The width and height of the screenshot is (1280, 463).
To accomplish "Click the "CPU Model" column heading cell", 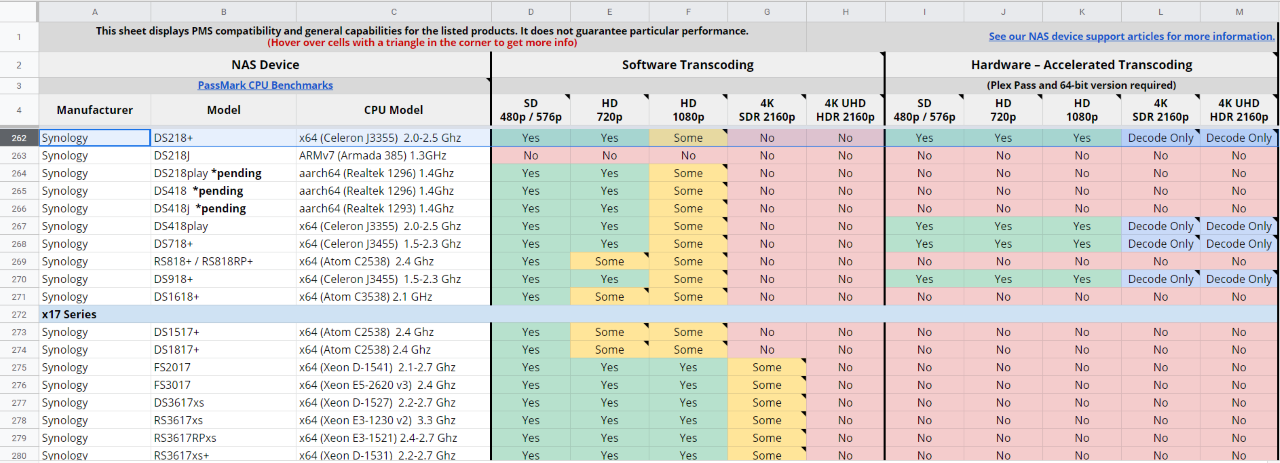I will 393,111.
